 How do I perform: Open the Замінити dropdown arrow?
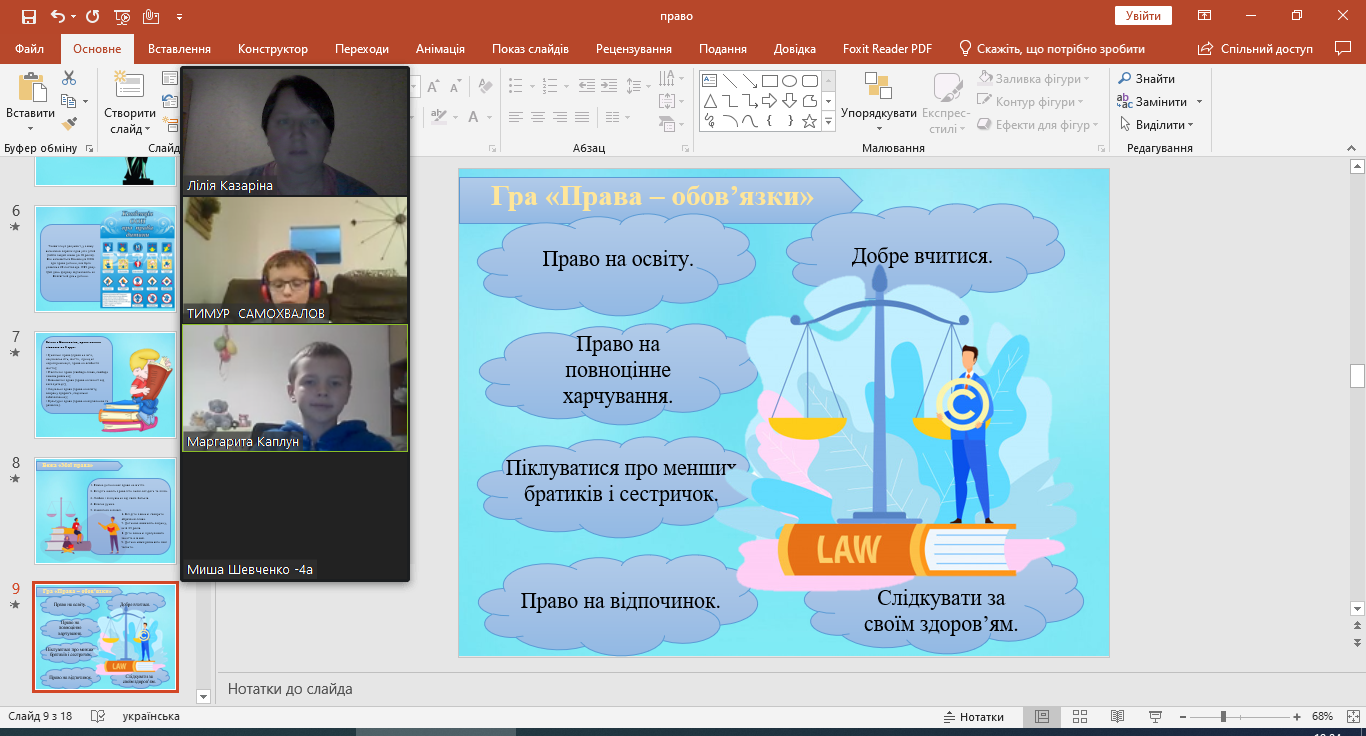1199,102
